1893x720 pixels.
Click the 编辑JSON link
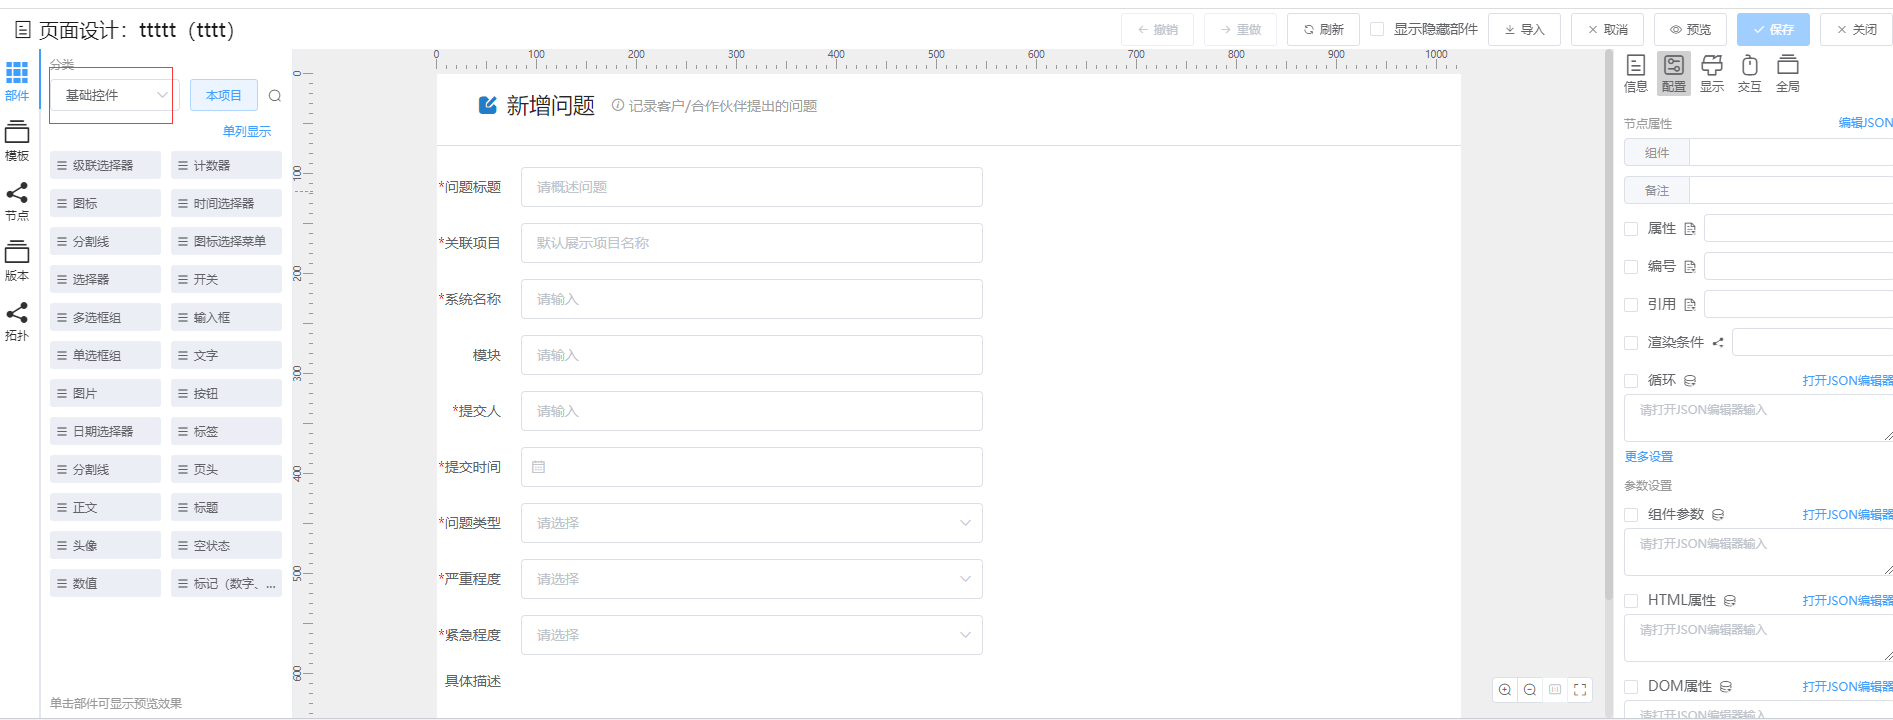coord(1866,123)
